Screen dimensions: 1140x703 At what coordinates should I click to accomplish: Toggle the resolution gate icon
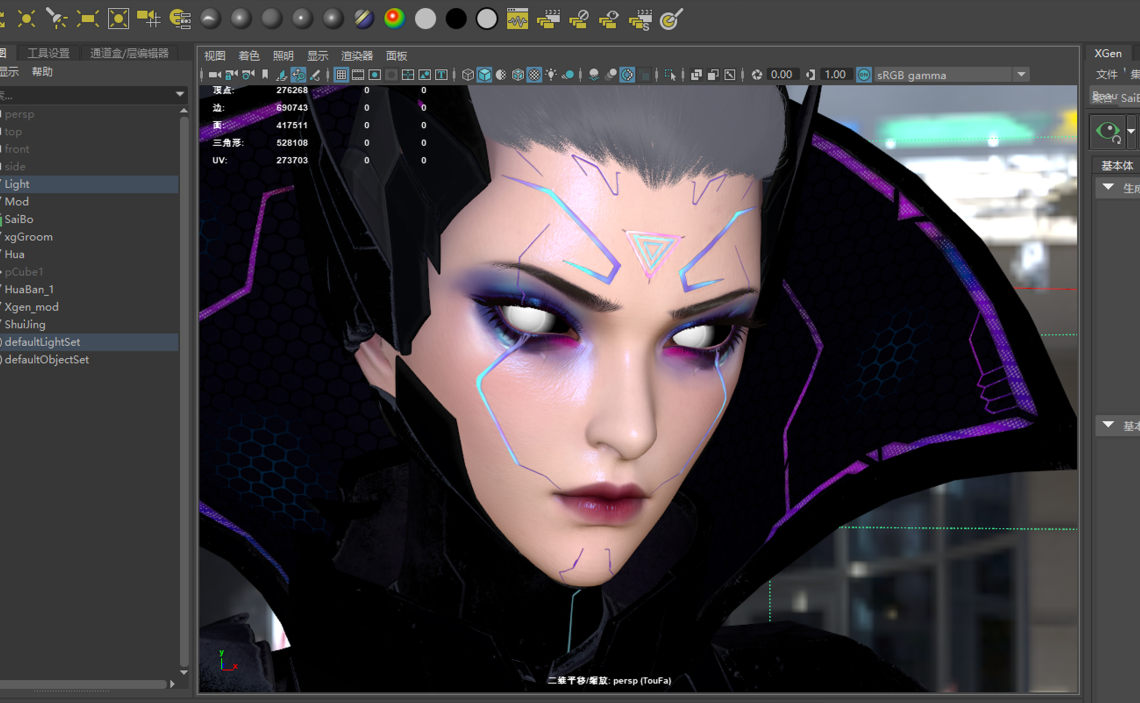pos(374,75)
